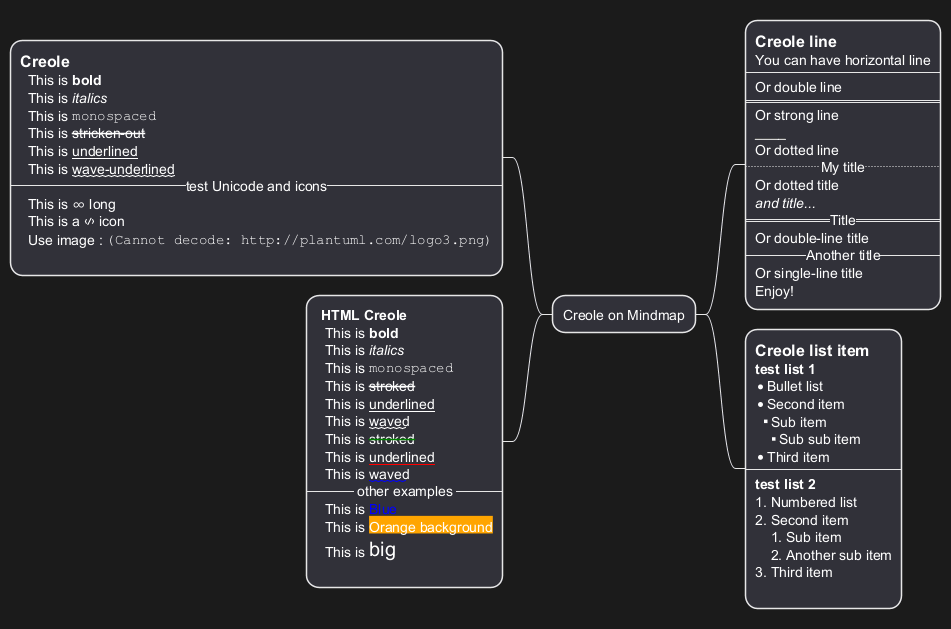951x629 pixels.
Task: Click the "Another title" single-line separator
Action: [842, 256]
